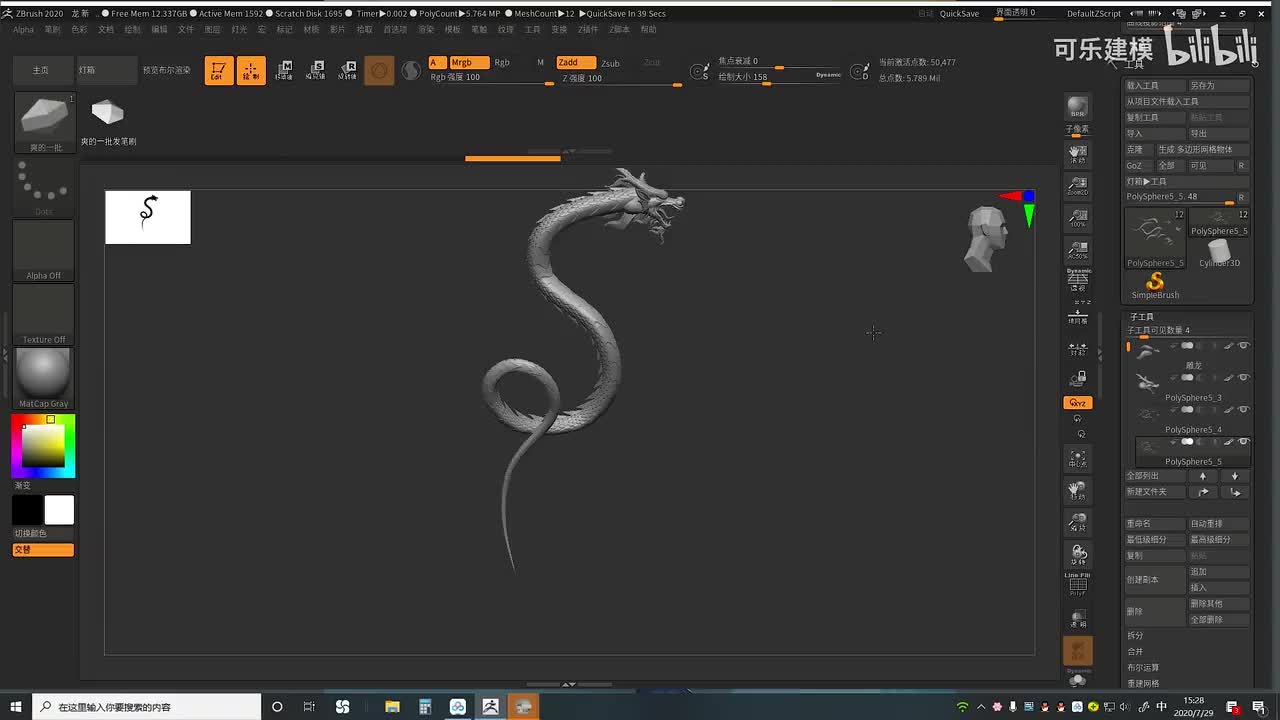Click the 重命名 button
Screen dimensions: 1280x720
coord(1155,524)
